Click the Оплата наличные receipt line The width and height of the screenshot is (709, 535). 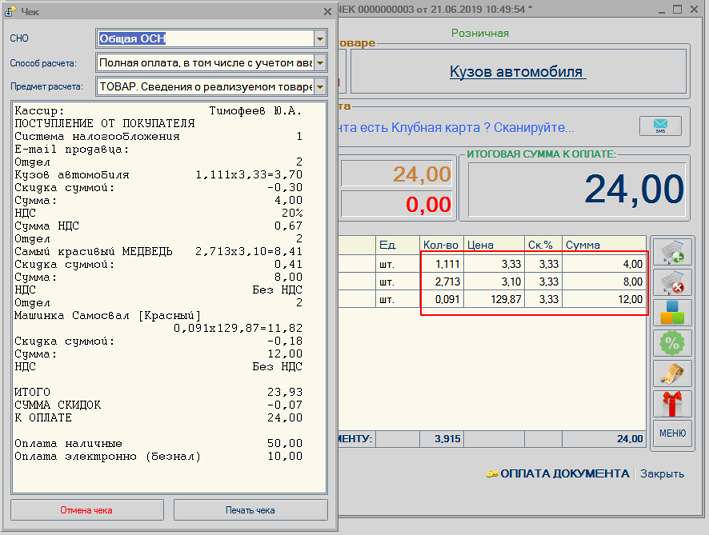coord(158,443)
